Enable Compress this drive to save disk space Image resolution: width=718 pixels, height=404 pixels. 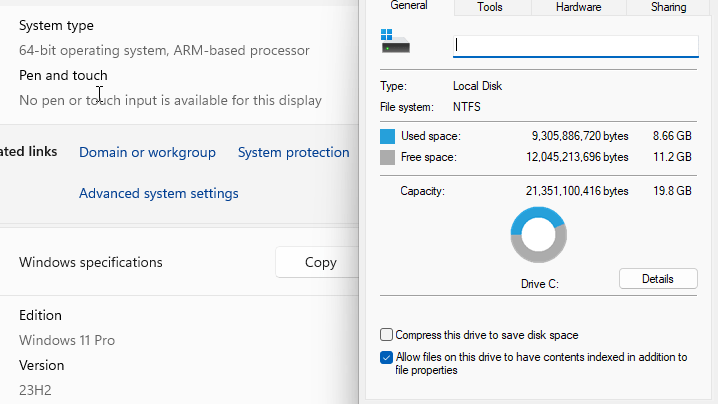[387, 335]
